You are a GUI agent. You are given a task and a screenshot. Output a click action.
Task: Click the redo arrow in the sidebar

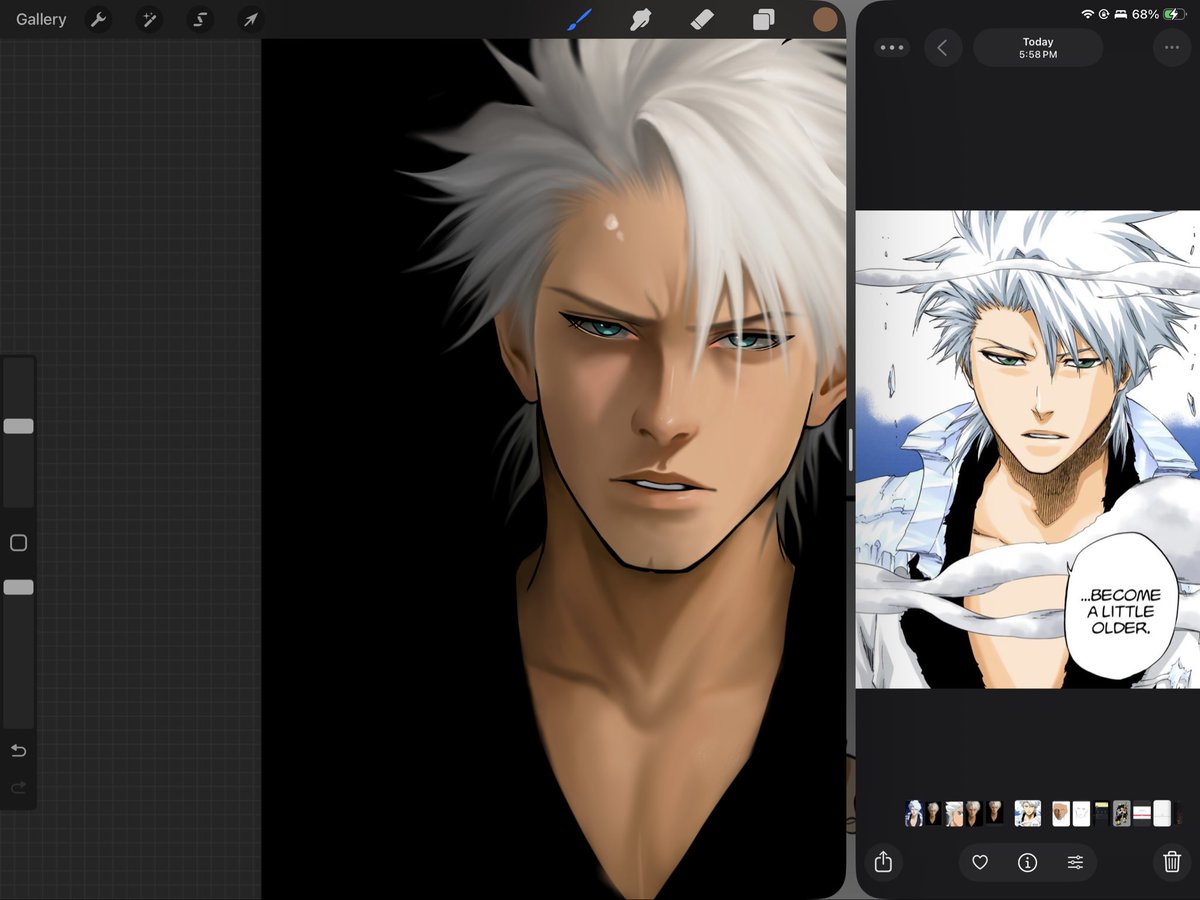click(18, 788)
